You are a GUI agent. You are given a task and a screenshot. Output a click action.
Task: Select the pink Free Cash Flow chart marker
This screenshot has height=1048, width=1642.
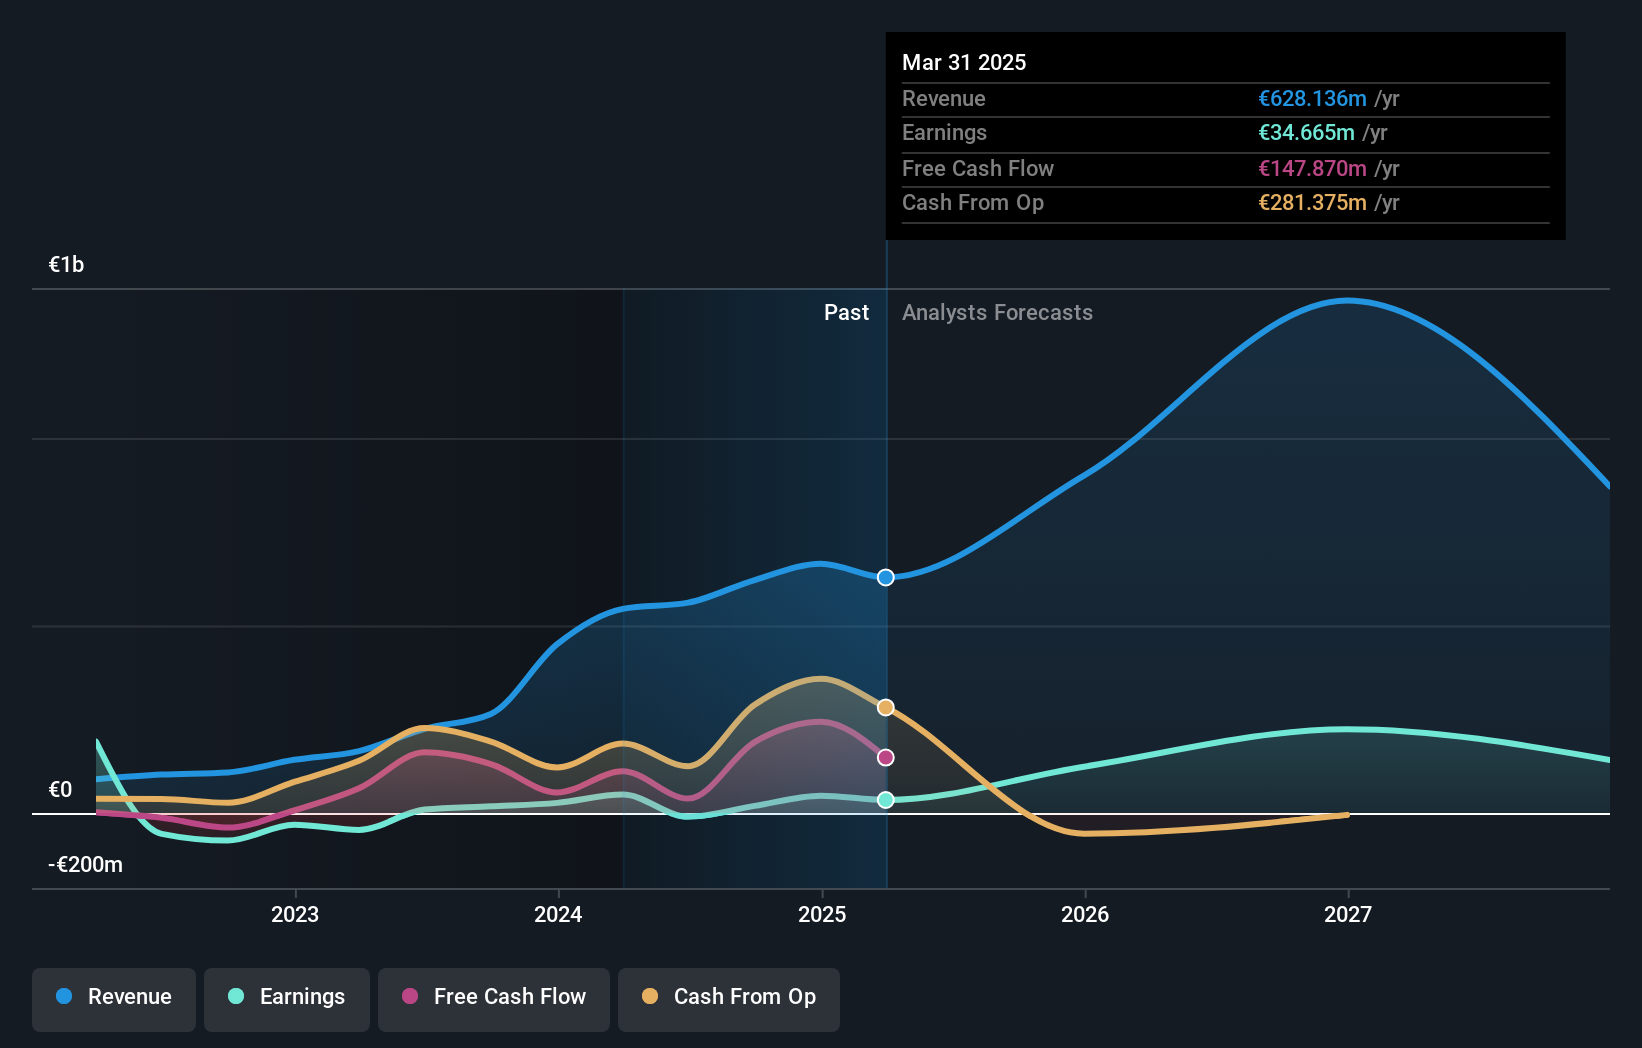tap(884, 757)
